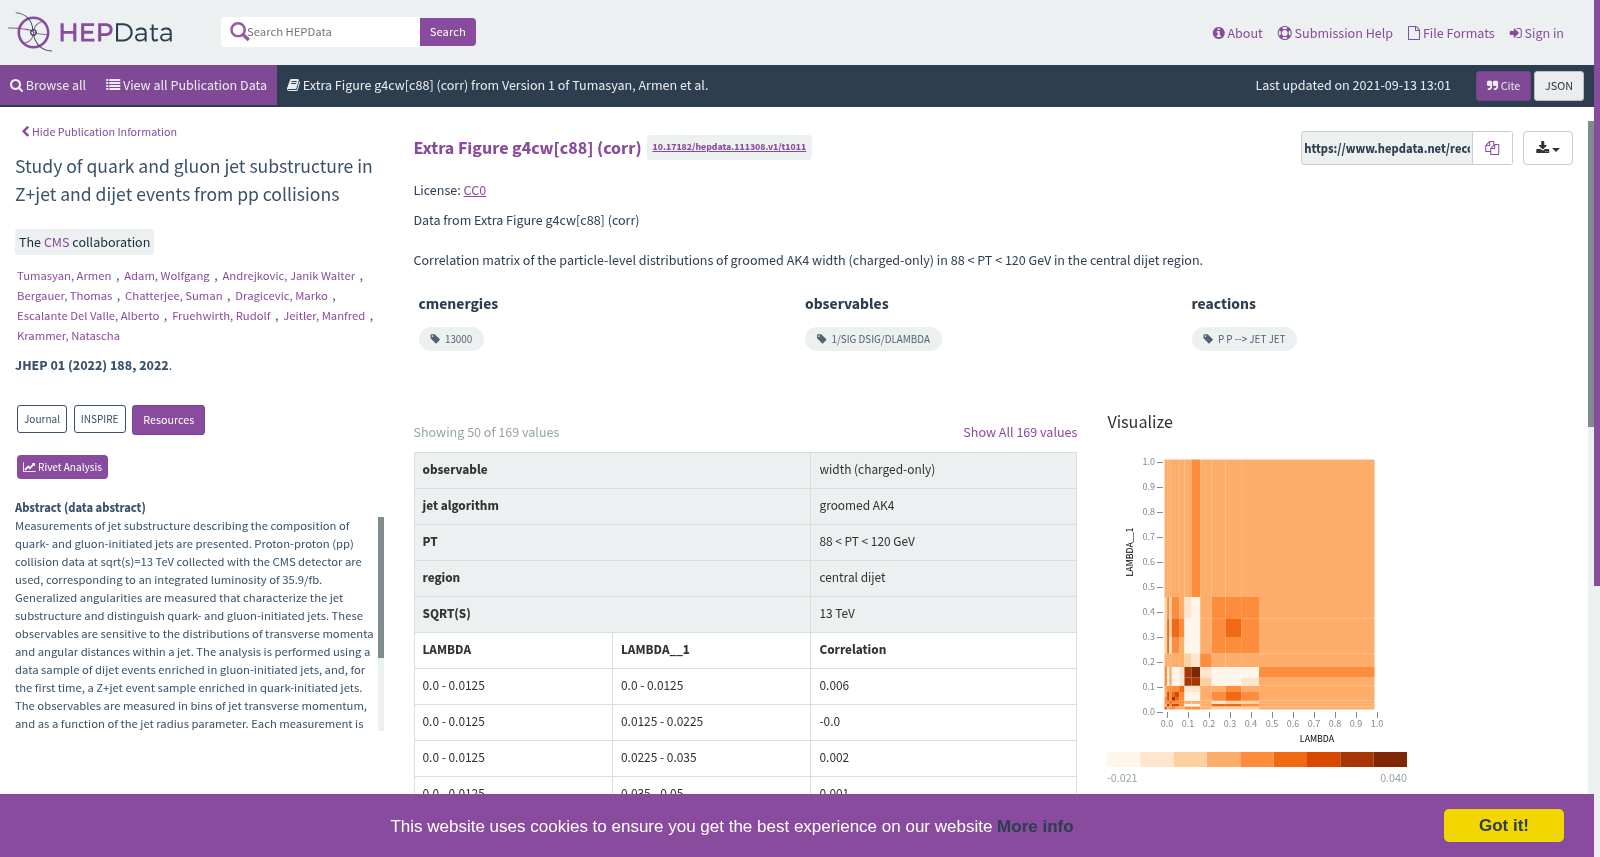
Task: Open JSON view of the record
Action: pos(1559,86)
